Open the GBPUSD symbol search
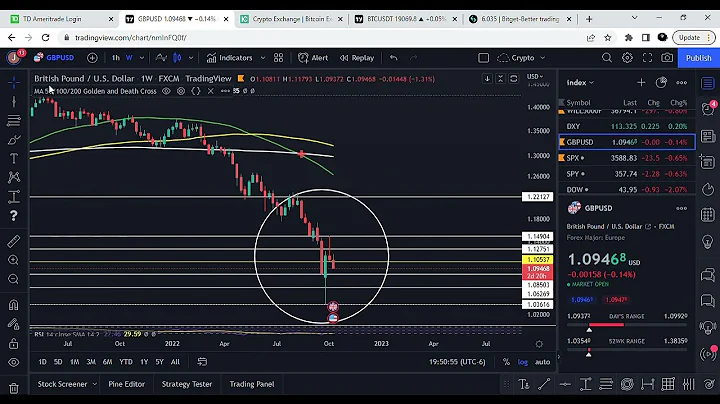The height and width of the screenshot is (404, 720). [54, 58]
